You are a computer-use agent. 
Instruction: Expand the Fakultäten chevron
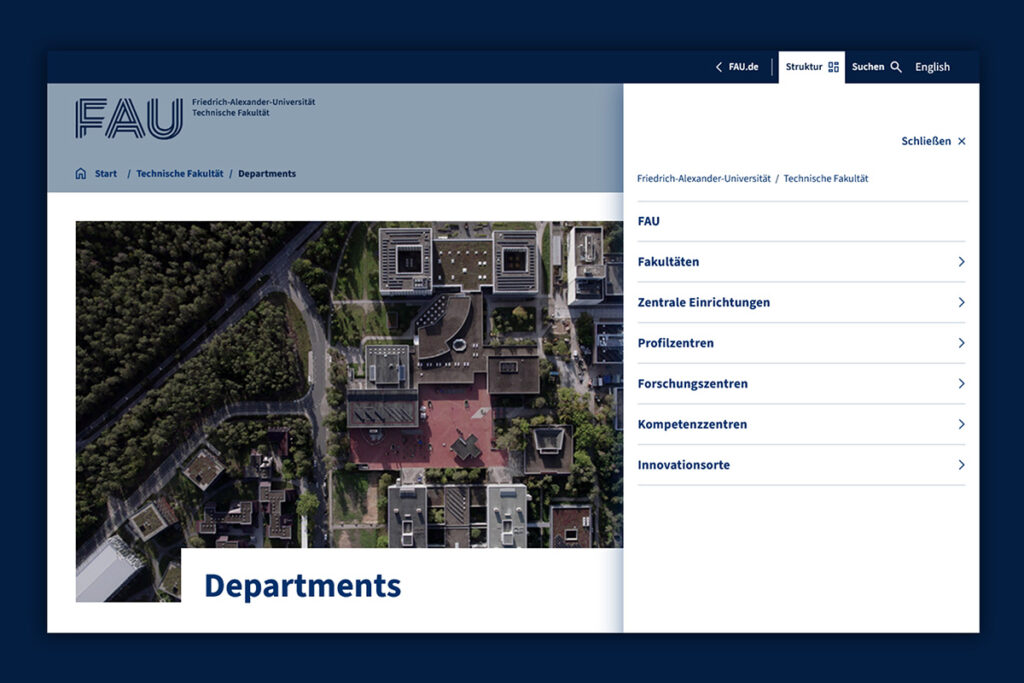(x=961, y=262)
